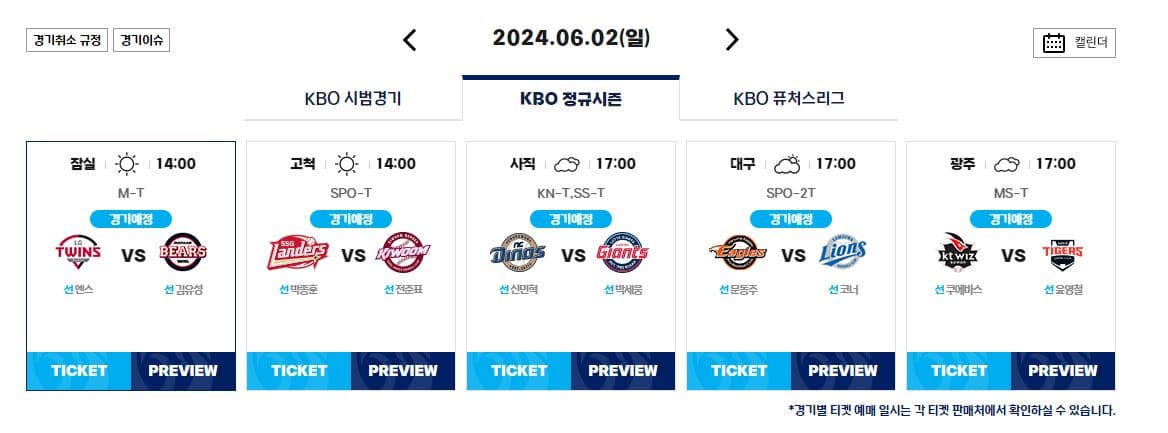Select the SSG Landers logo
This screenshot has height=433, width=1168.
click(298, 253)
